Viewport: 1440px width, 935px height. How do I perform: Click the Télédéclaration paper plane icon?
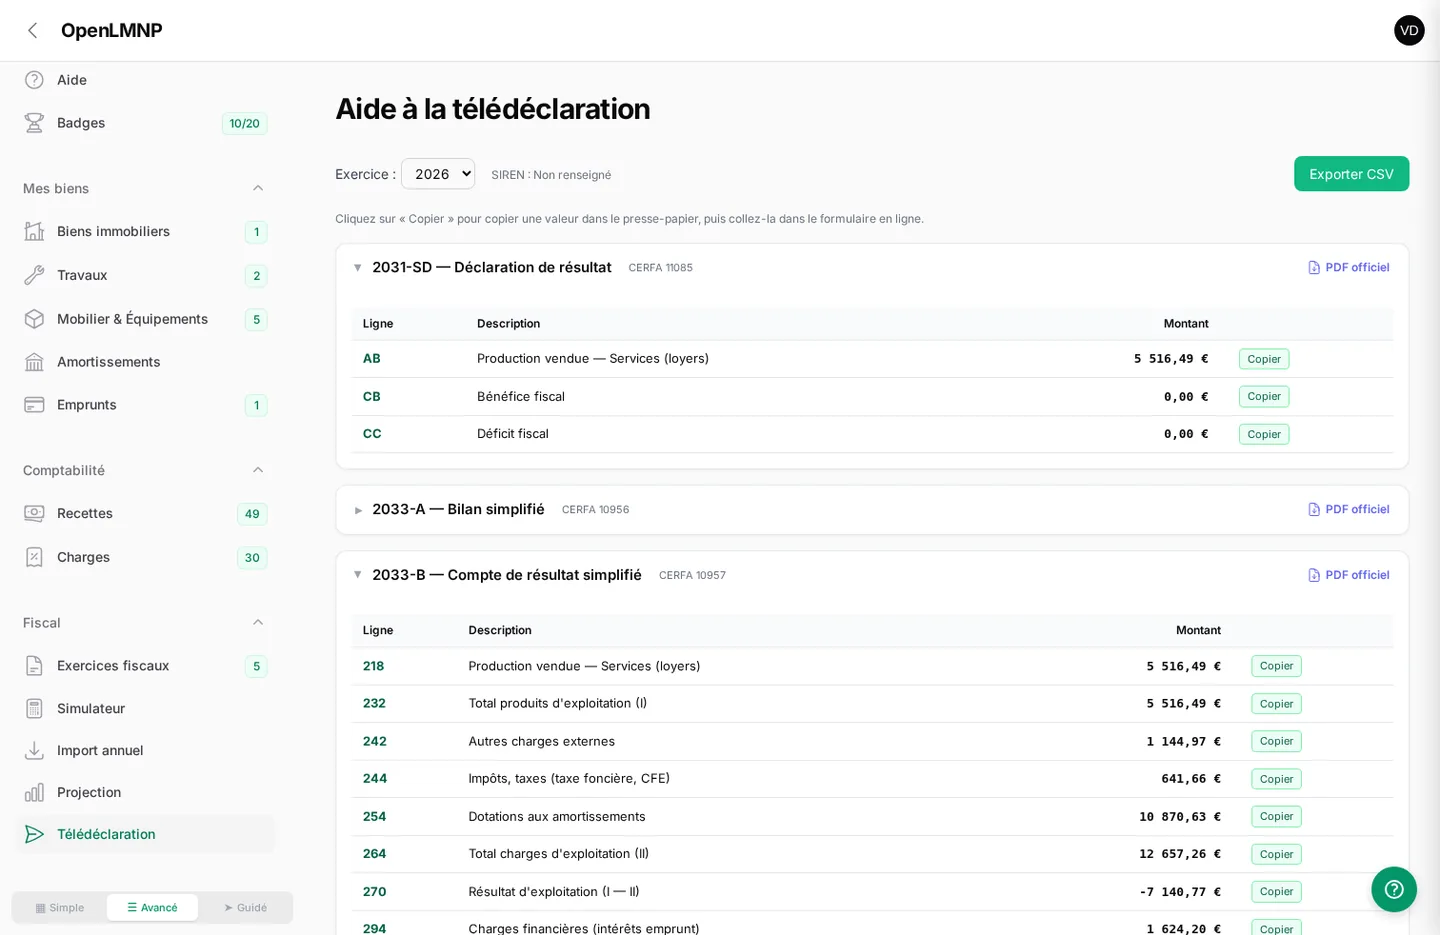pos(34,834)
